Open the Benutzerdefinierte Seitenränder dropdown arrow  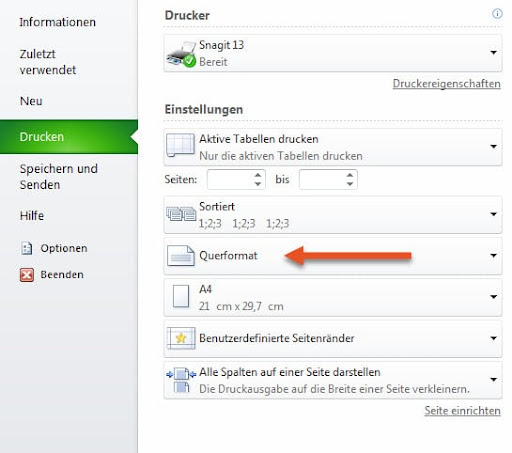point(494,338)
